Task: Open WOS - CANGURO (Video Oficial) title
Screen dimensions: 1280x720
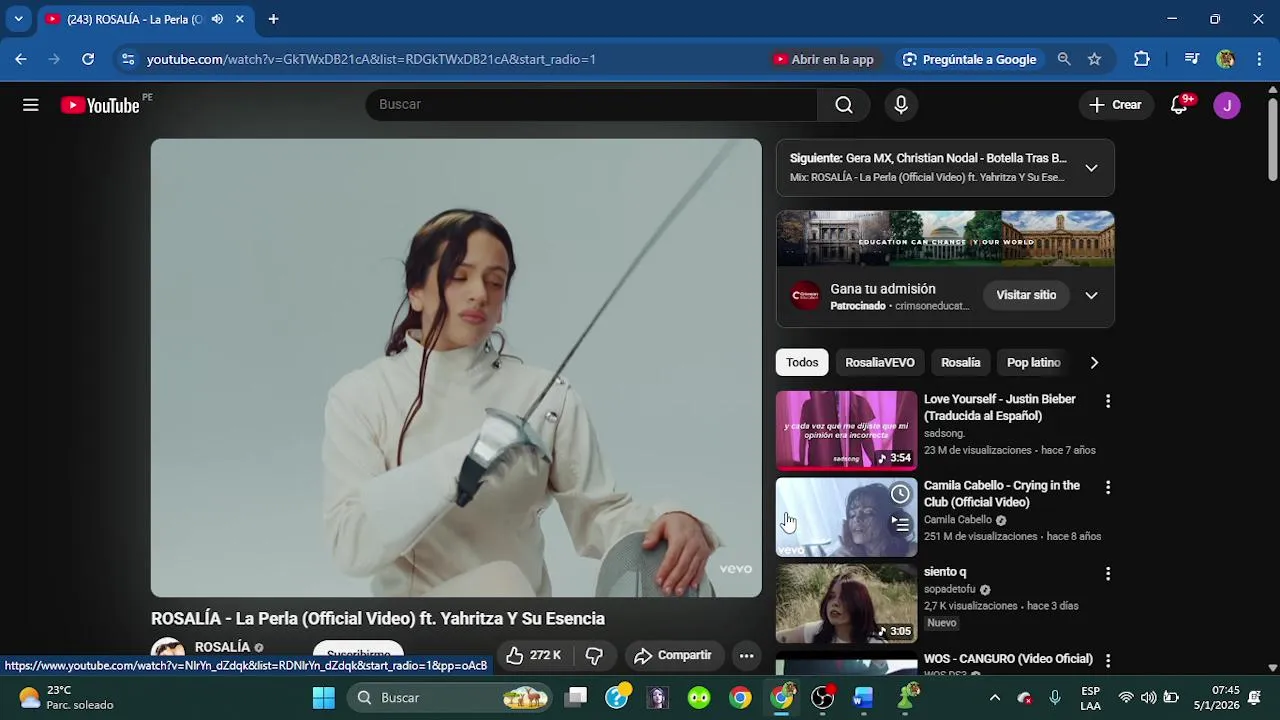Action: coord(1008,659)
